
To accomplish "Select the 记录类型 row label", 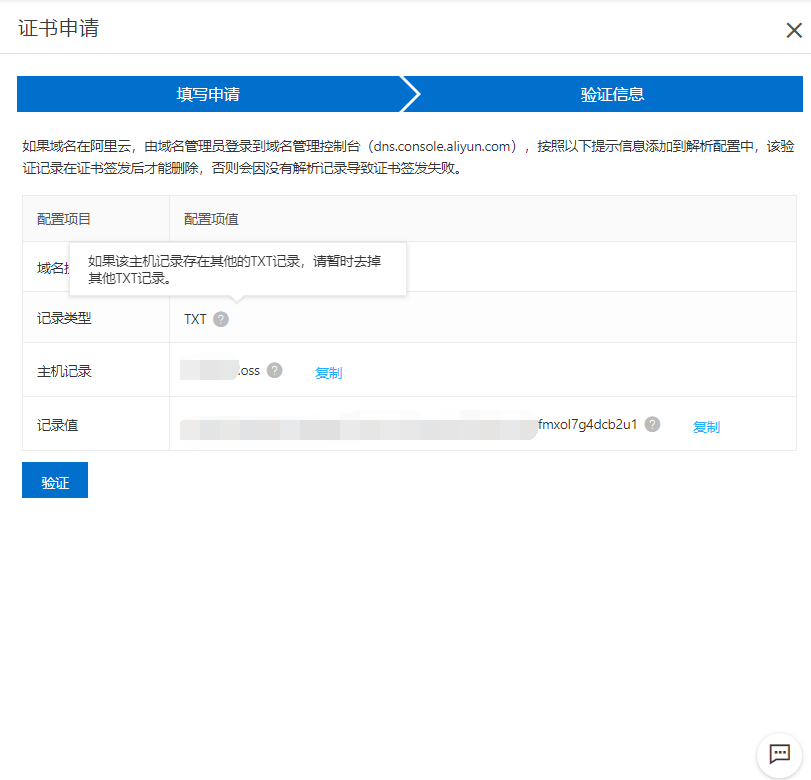I will click(x=64, y=318).
